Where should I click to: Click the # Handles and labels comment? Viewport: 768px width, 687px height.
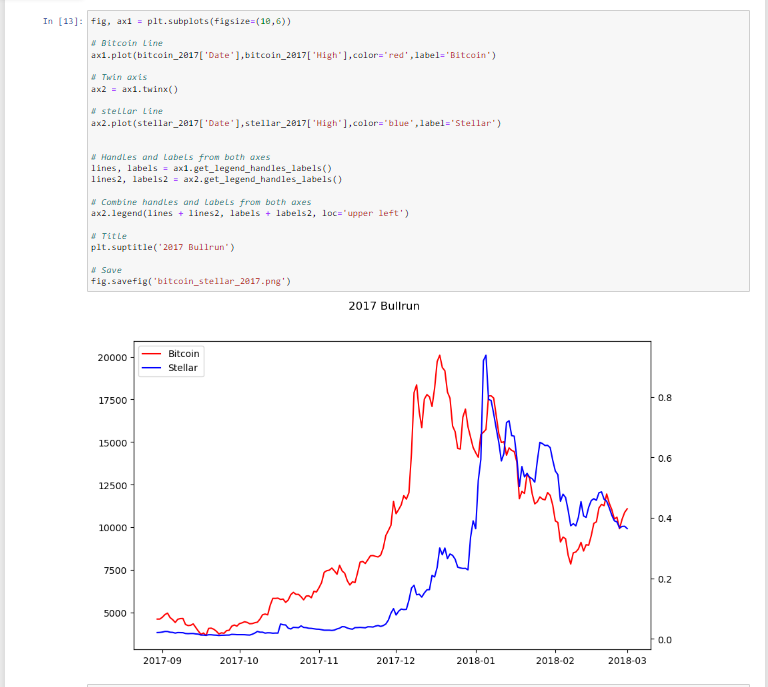click(181, 157)
